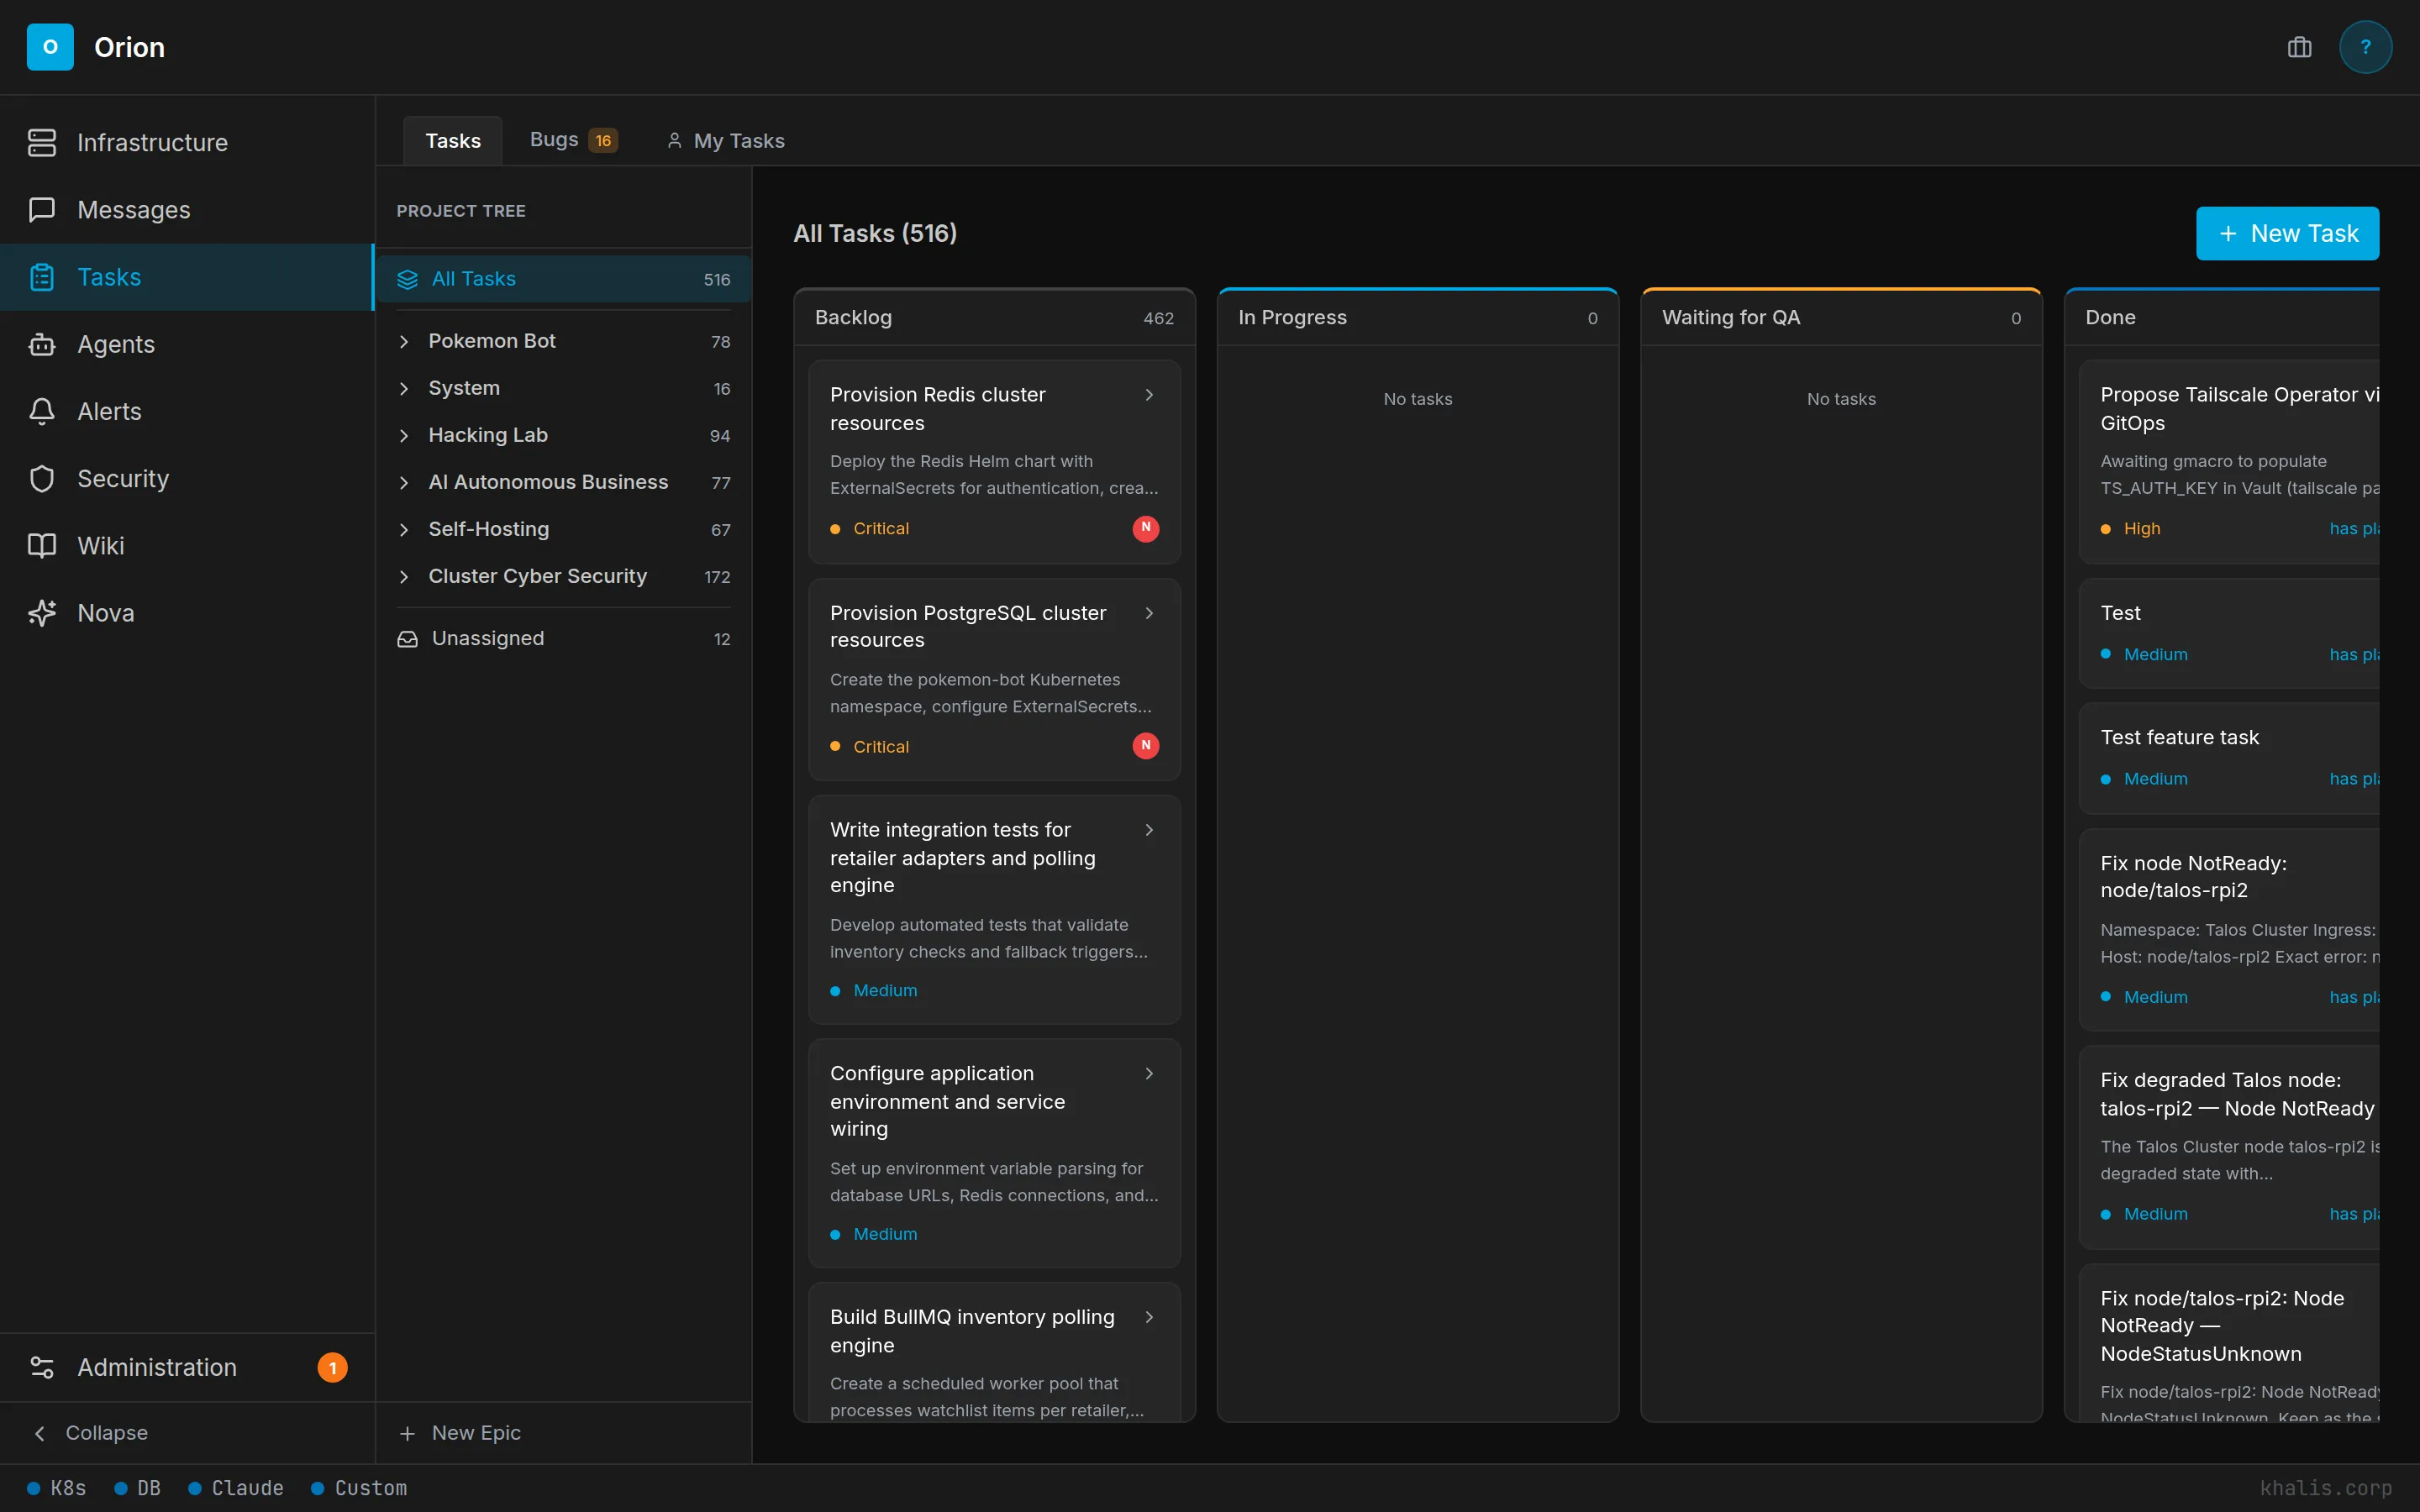Click the Backlog column header
This screenshot has height=1512, width=2420.
(x=994, y=318)
